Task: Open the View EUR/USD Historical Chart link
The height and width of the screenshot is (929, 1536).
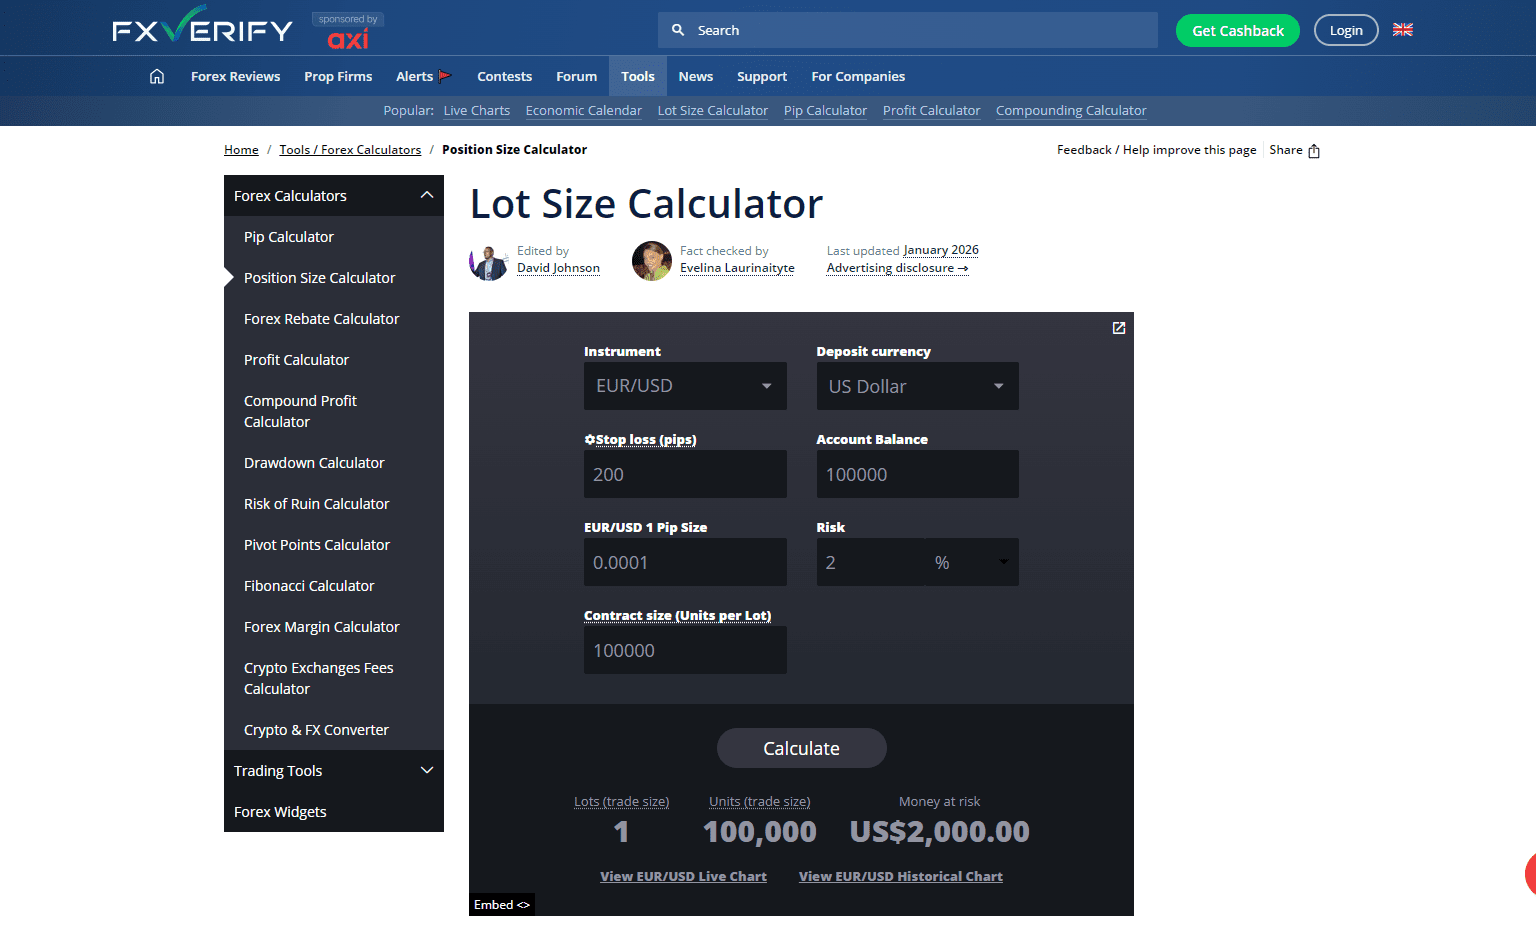Action: (900, 876)
